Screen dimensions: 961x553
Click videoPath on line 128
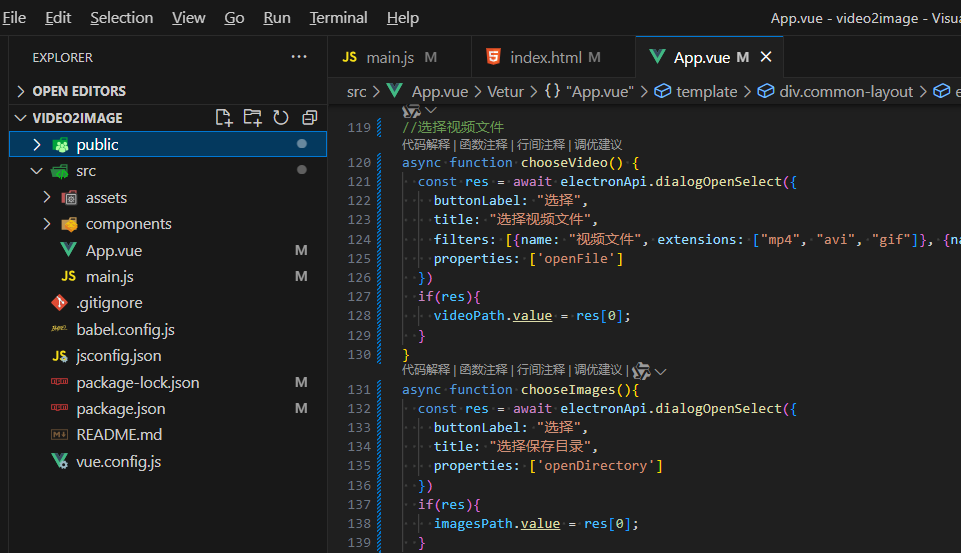pos(469,316)
